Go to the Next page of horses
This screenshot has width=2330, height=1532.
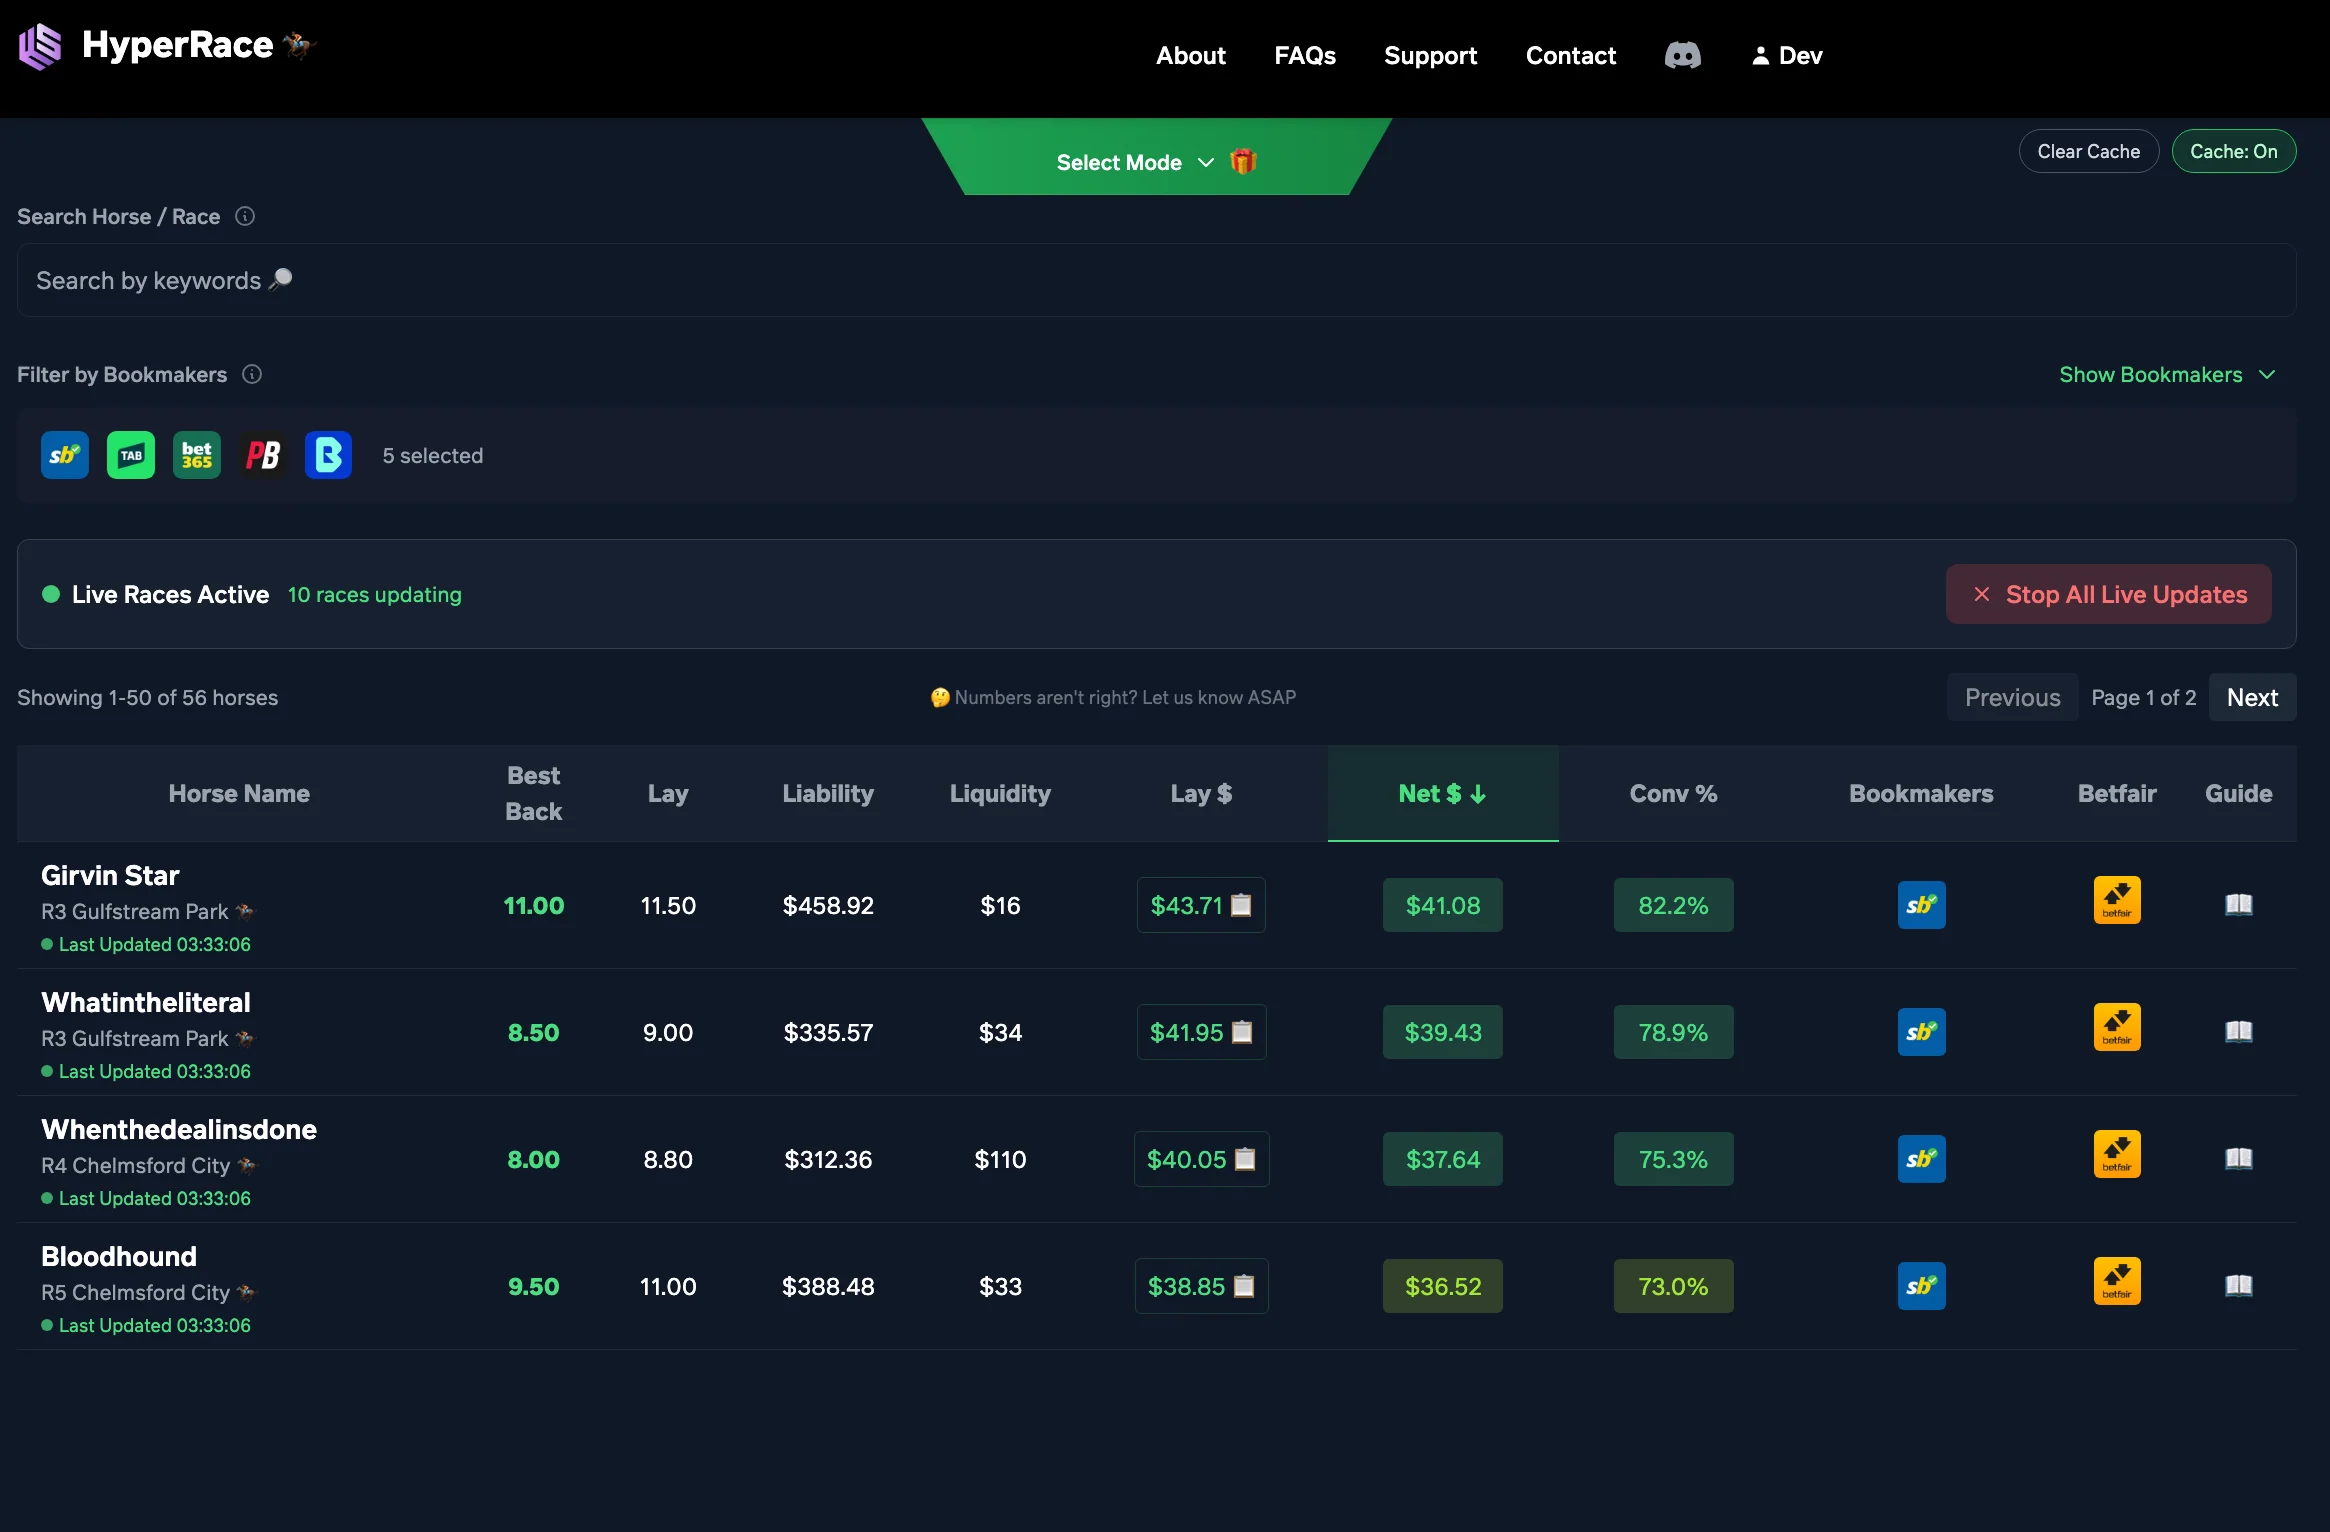tap(2251, 697)
